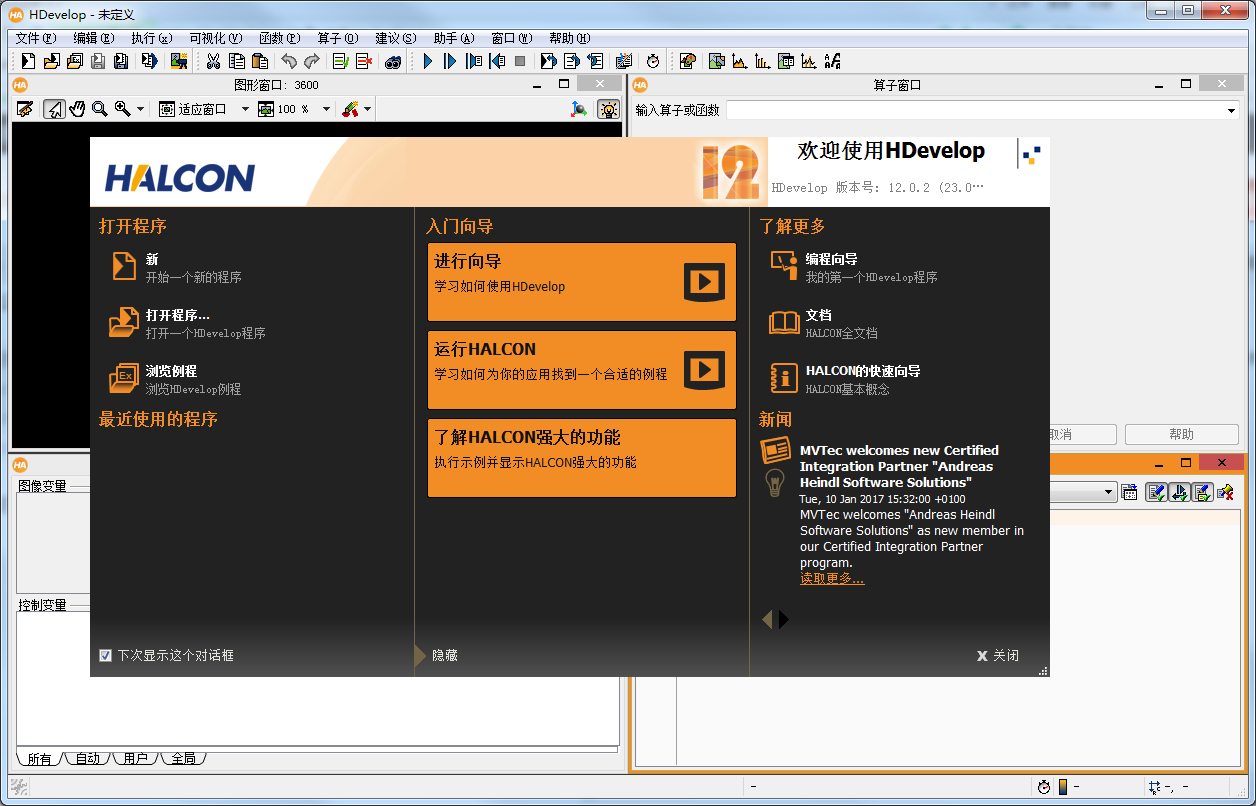The height and width of the screenshot is (806, 1256).
Task: Toggle the lightbulb icon in graphics window toolbar
Action: point(608,109)
